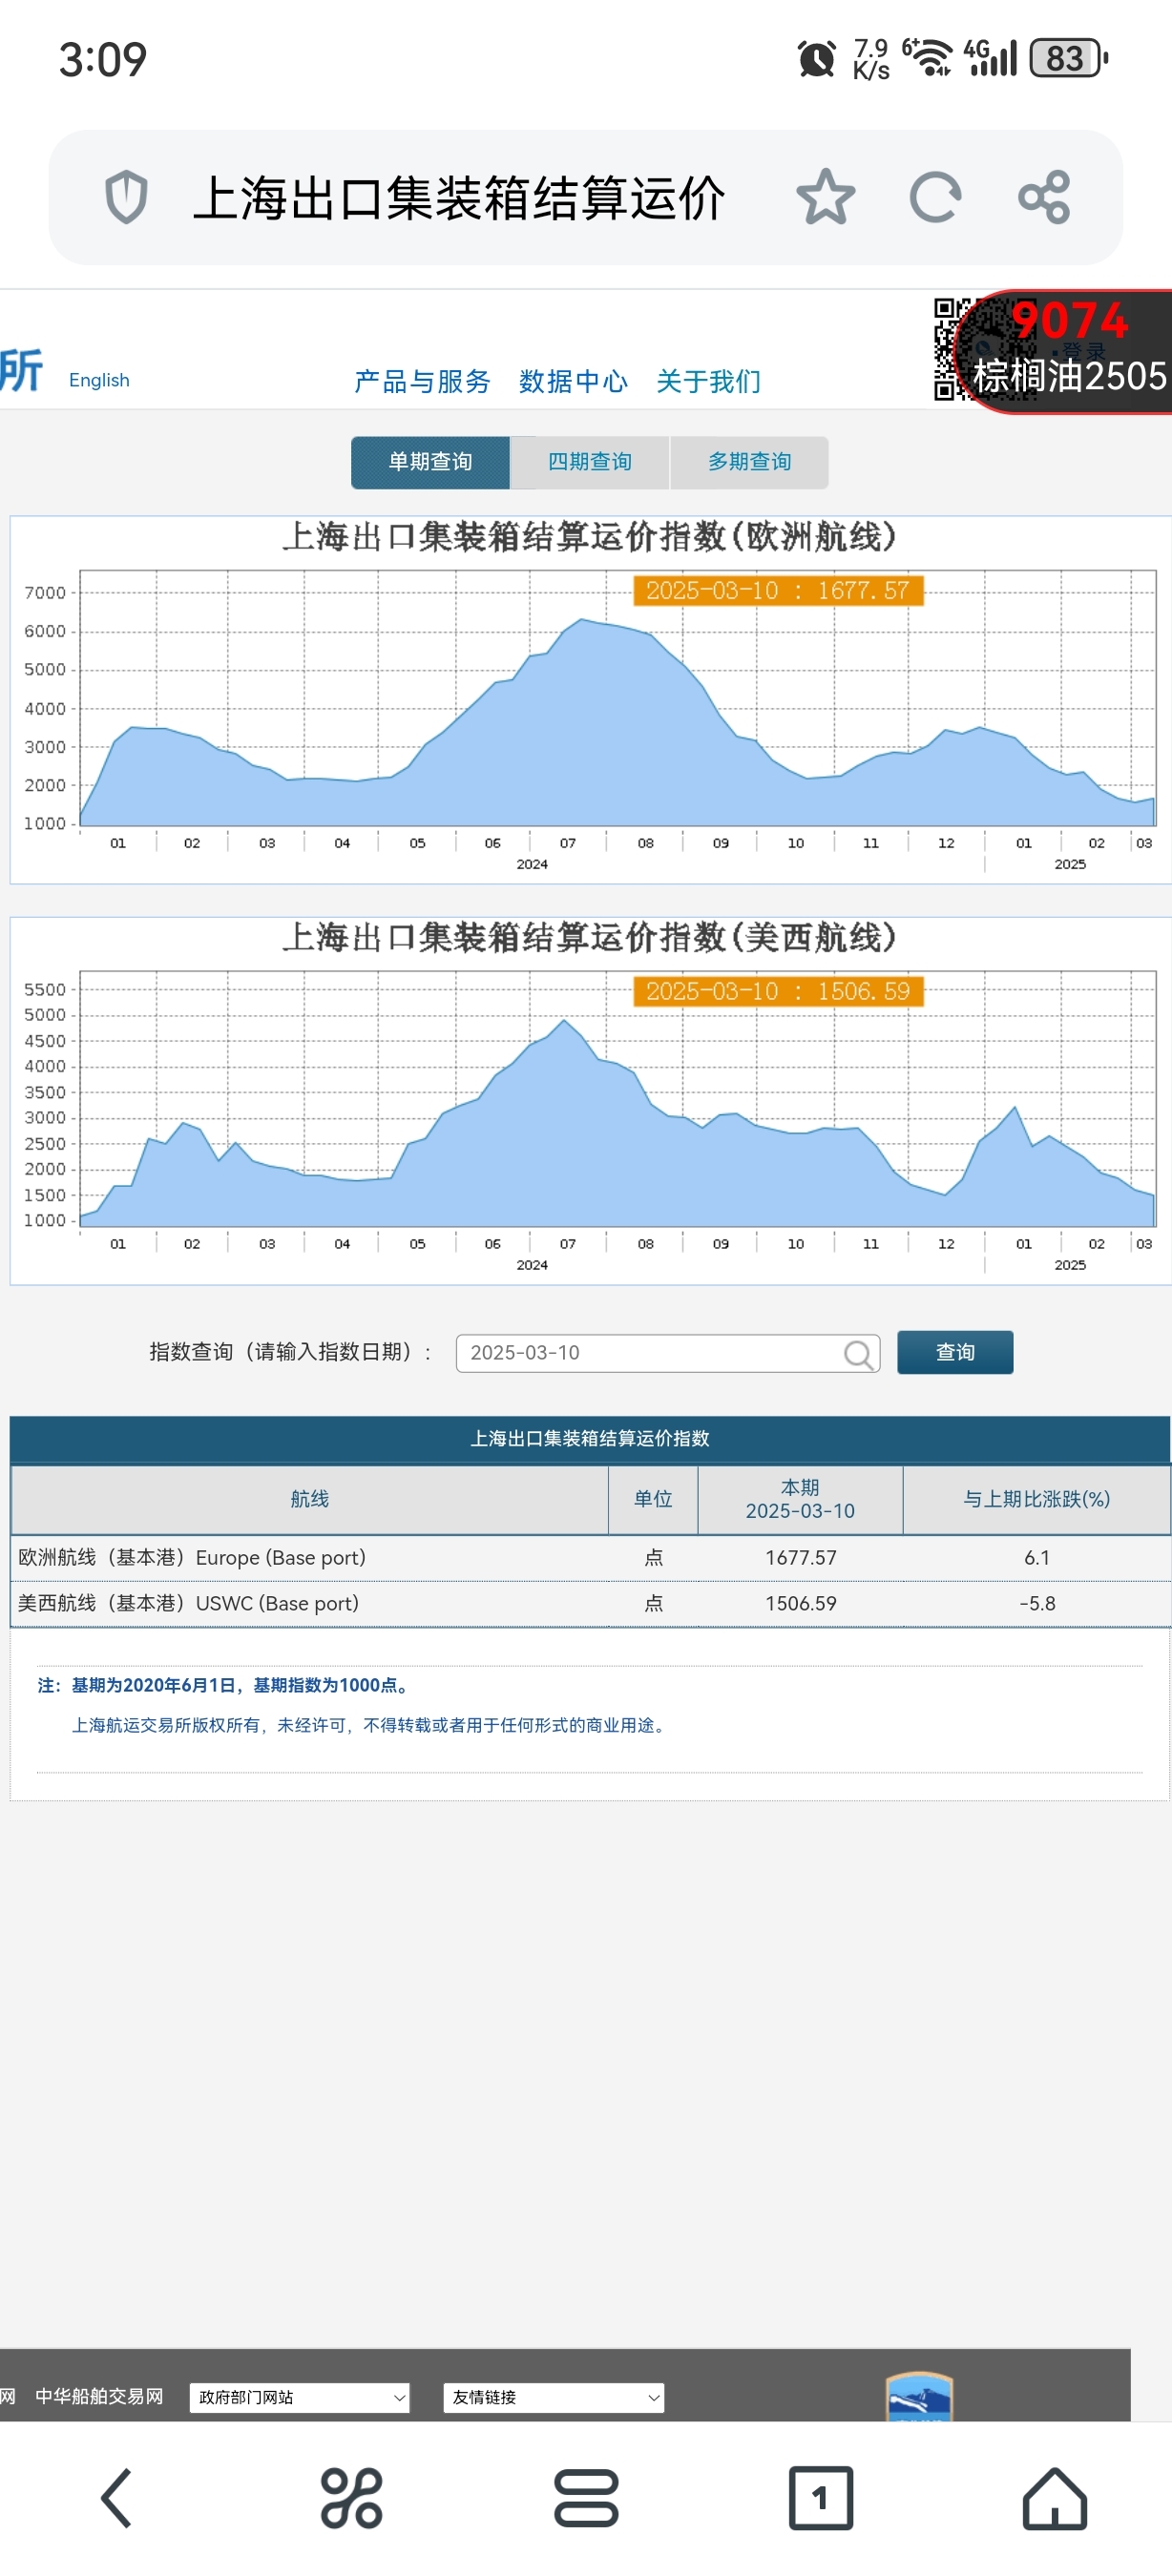Reload the page with refresh icon
The image size is (1172, 2576).
(x=935, y=197)
